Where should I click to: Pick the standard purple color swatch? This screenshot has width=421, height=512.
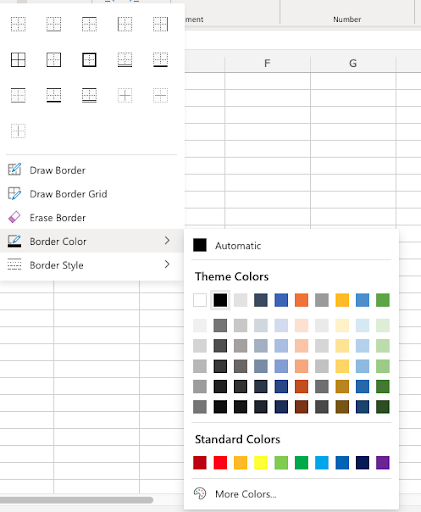382,463
